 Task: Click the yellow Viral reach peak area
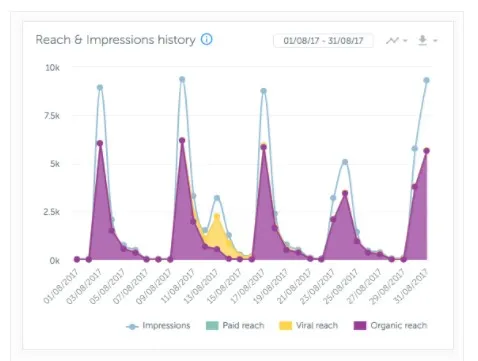pyautogui.click(x=217, y=230)
